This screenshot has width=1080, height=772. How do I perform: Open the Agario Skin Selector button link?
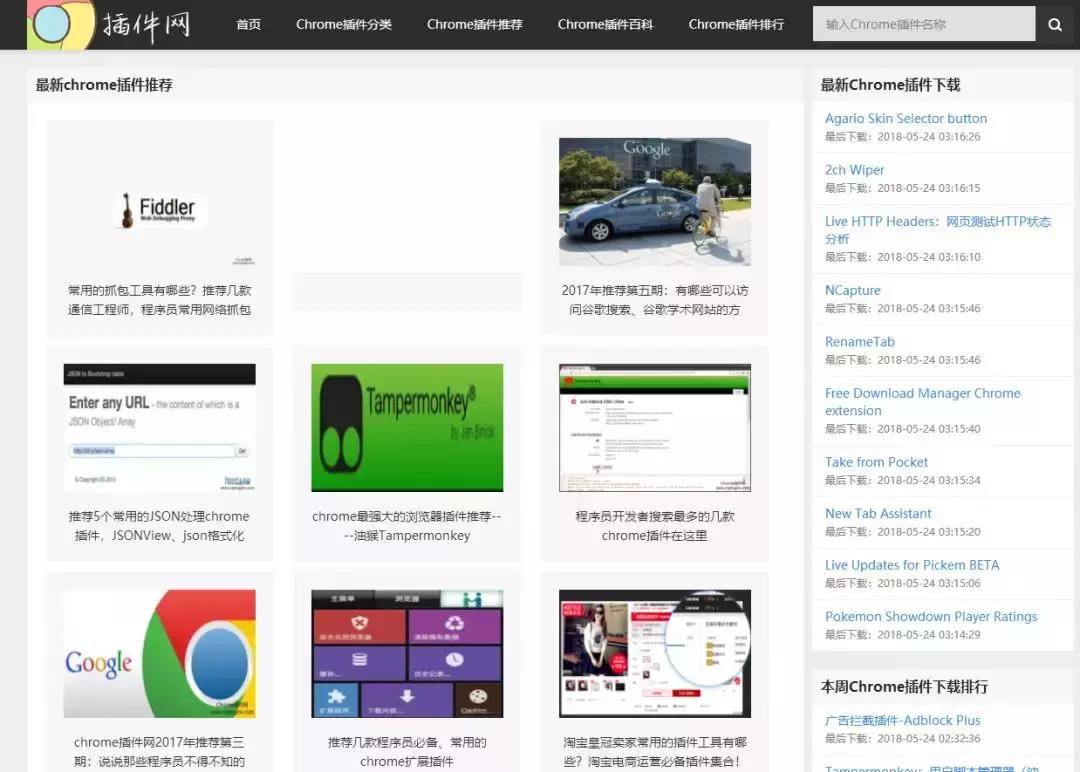905,118
